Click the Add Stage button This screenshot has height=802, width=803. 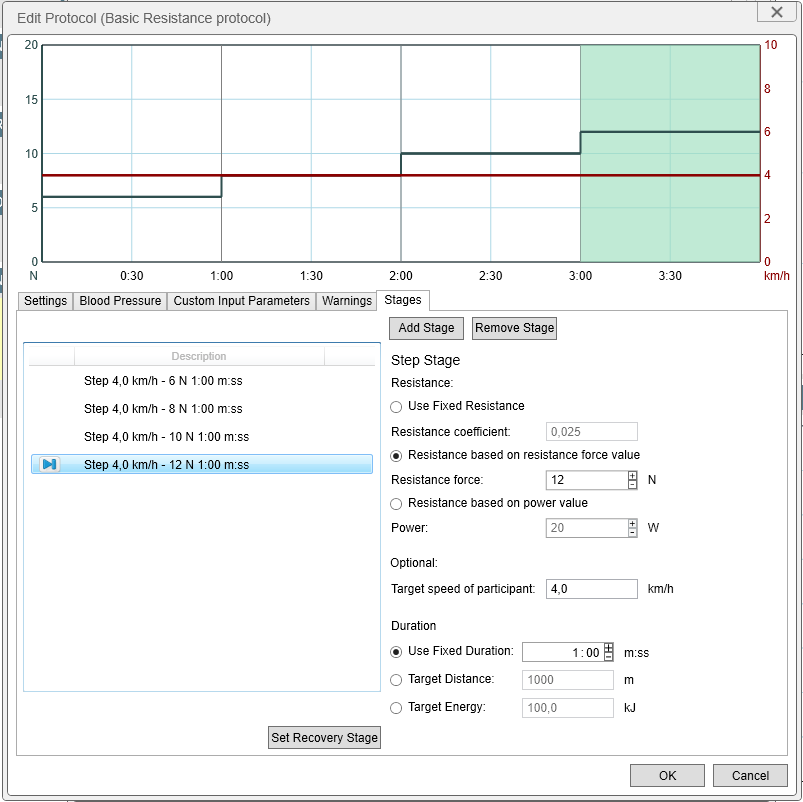(x=426, y=328)
